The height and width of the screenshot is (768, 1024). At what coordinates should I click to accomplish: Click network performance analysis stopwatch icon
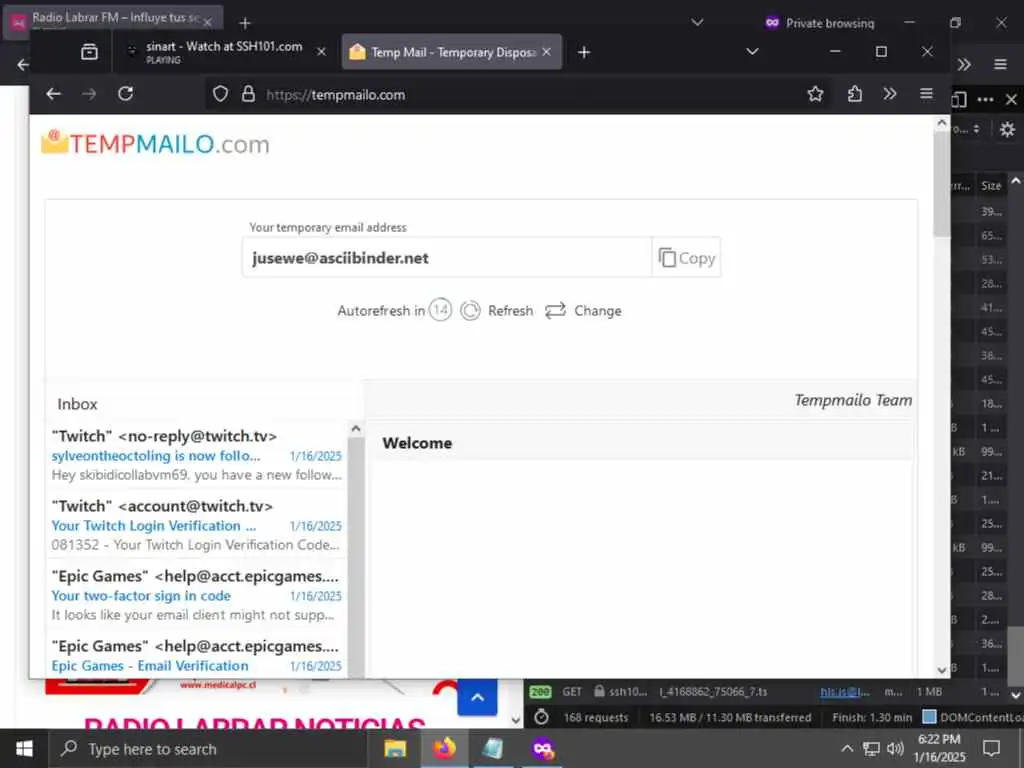pyautogui.click(x=541, y=717)
